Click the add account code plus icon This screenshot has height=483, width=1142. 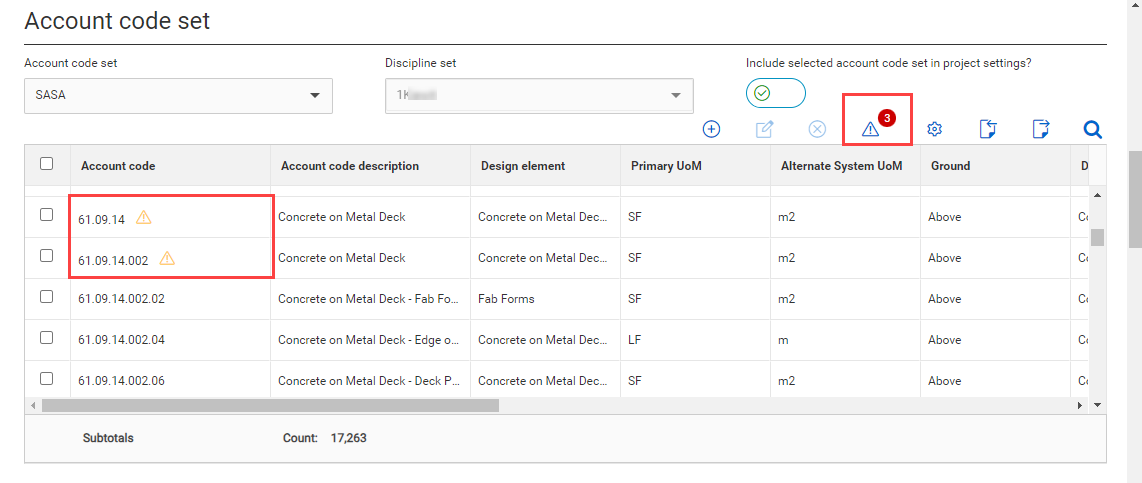pos(712,129)
